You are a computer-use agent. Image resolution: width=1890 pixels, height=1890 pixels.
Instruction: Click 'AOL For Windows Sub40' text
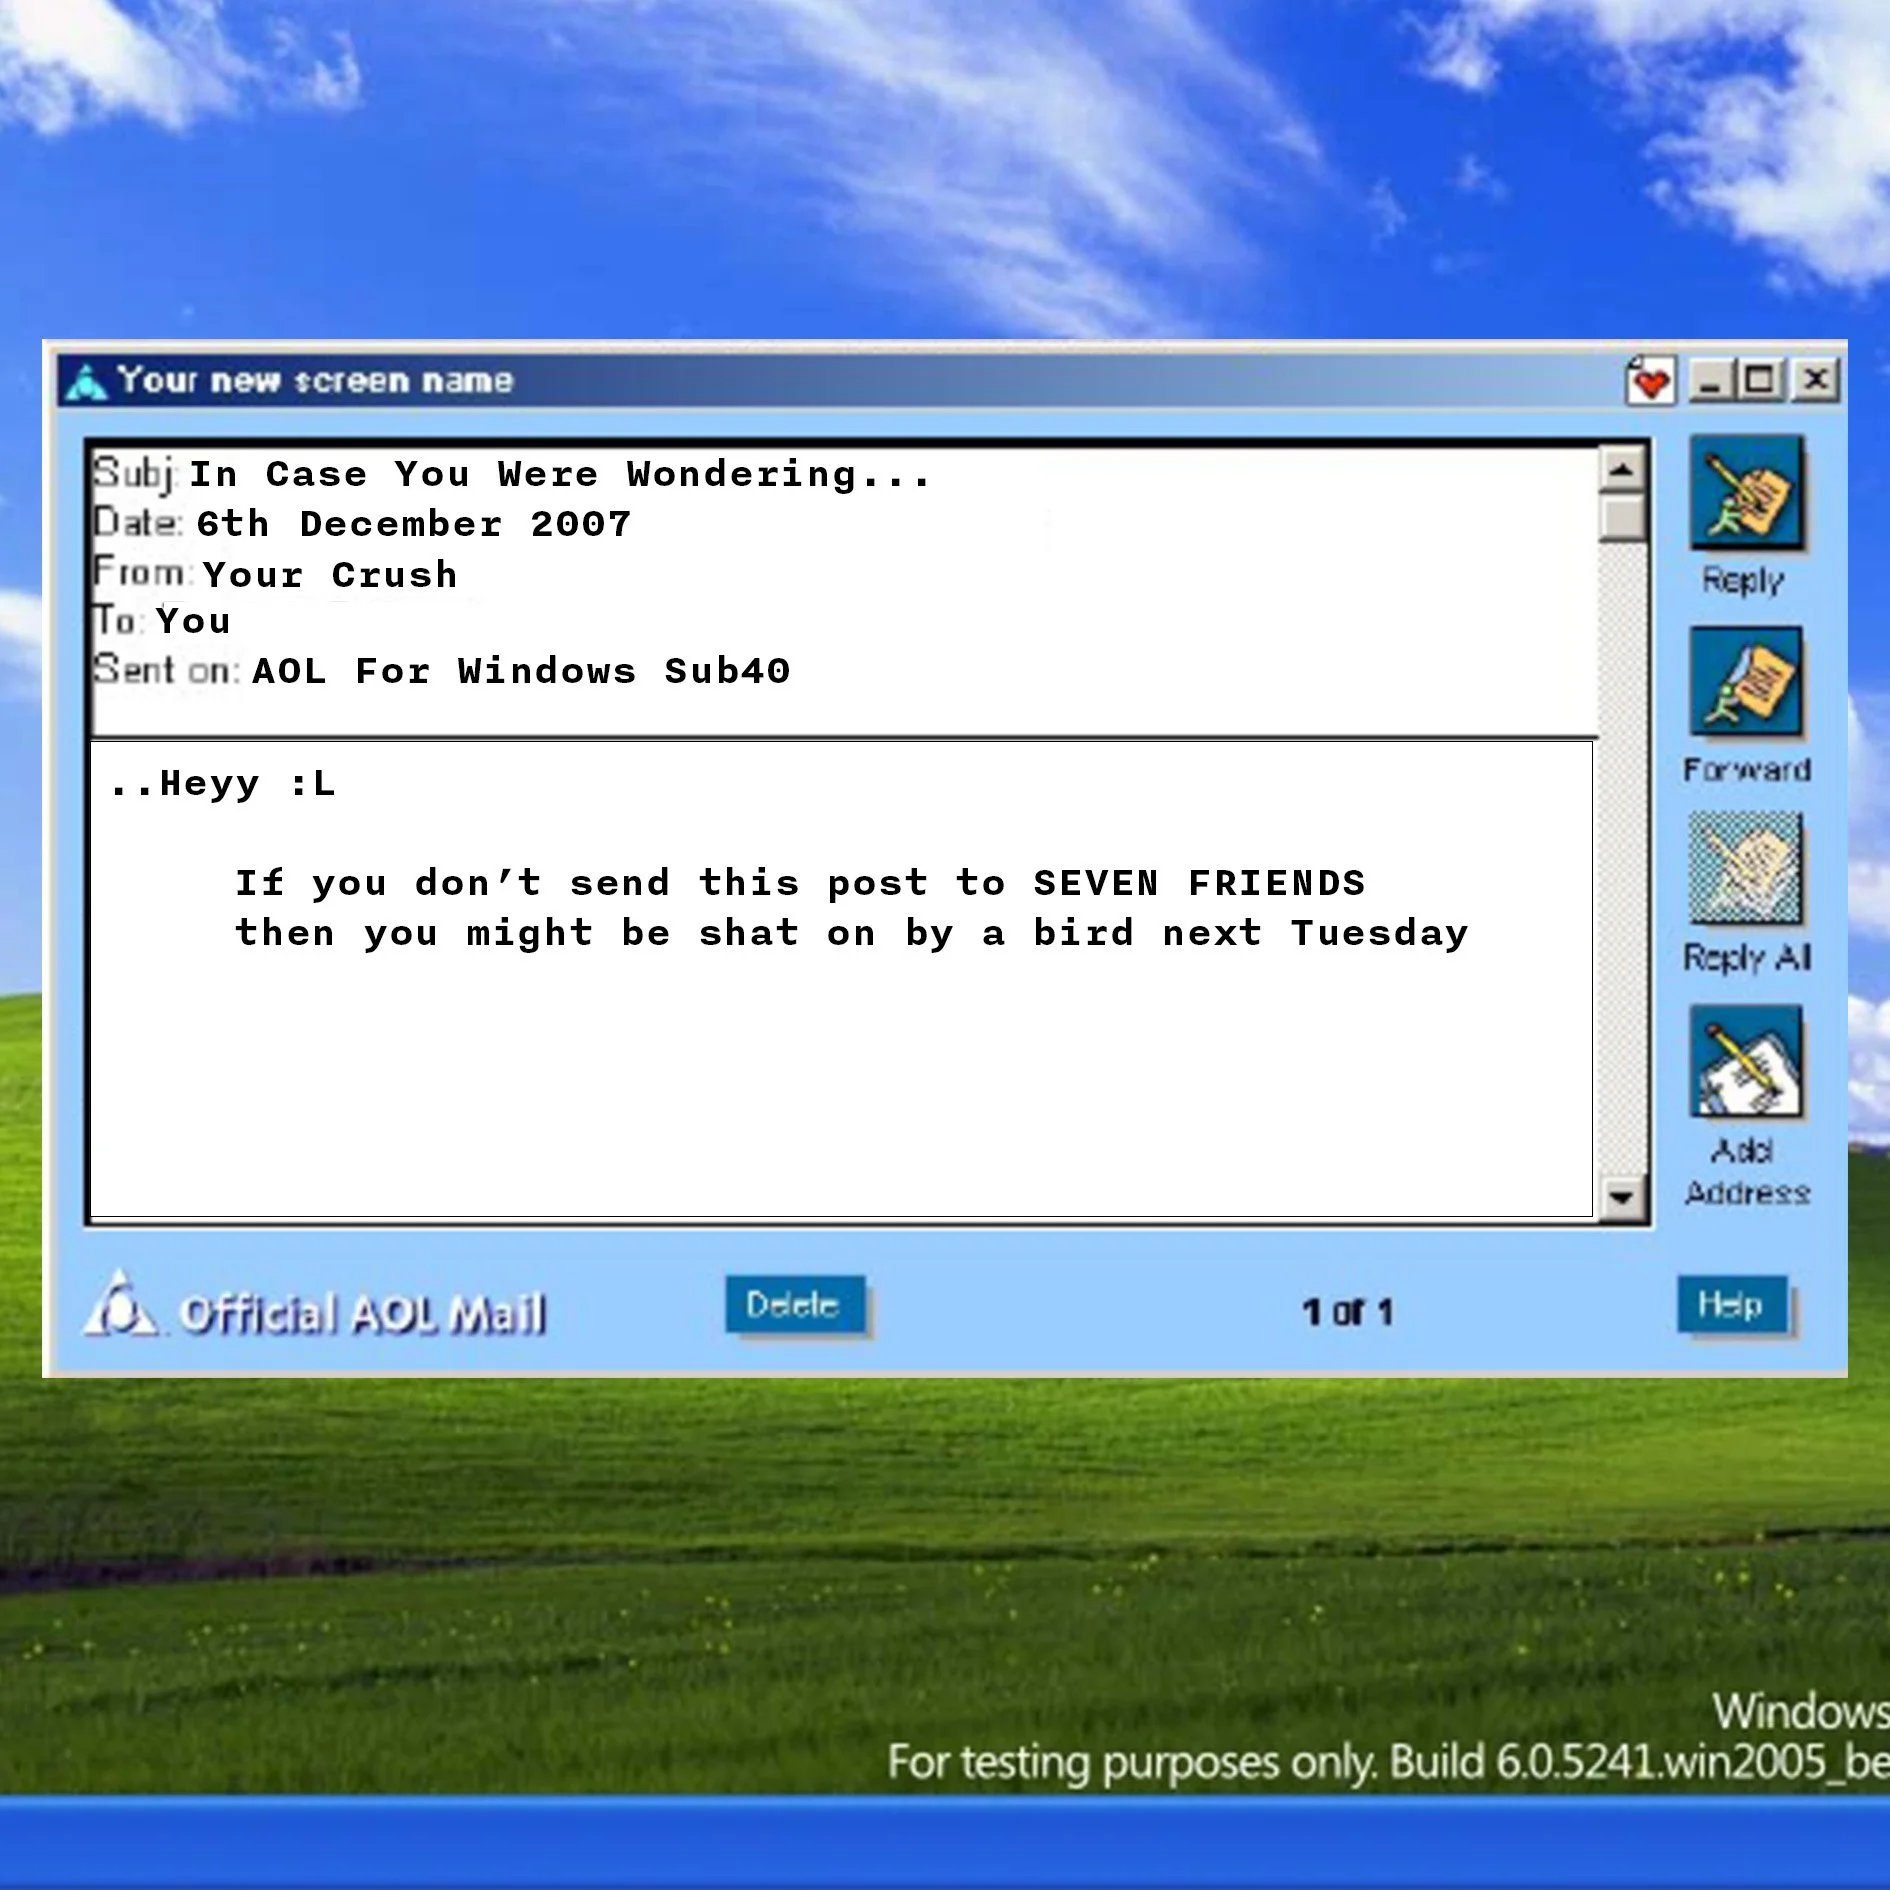click(x=521, y=671)
